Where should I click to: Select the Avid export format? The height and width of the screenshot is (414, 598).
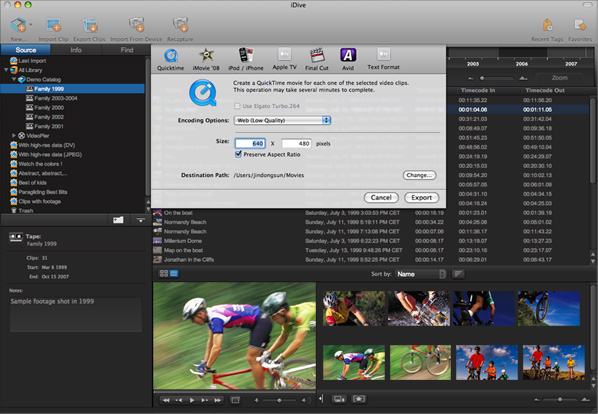pyautogui.click(x=348, y=59)
